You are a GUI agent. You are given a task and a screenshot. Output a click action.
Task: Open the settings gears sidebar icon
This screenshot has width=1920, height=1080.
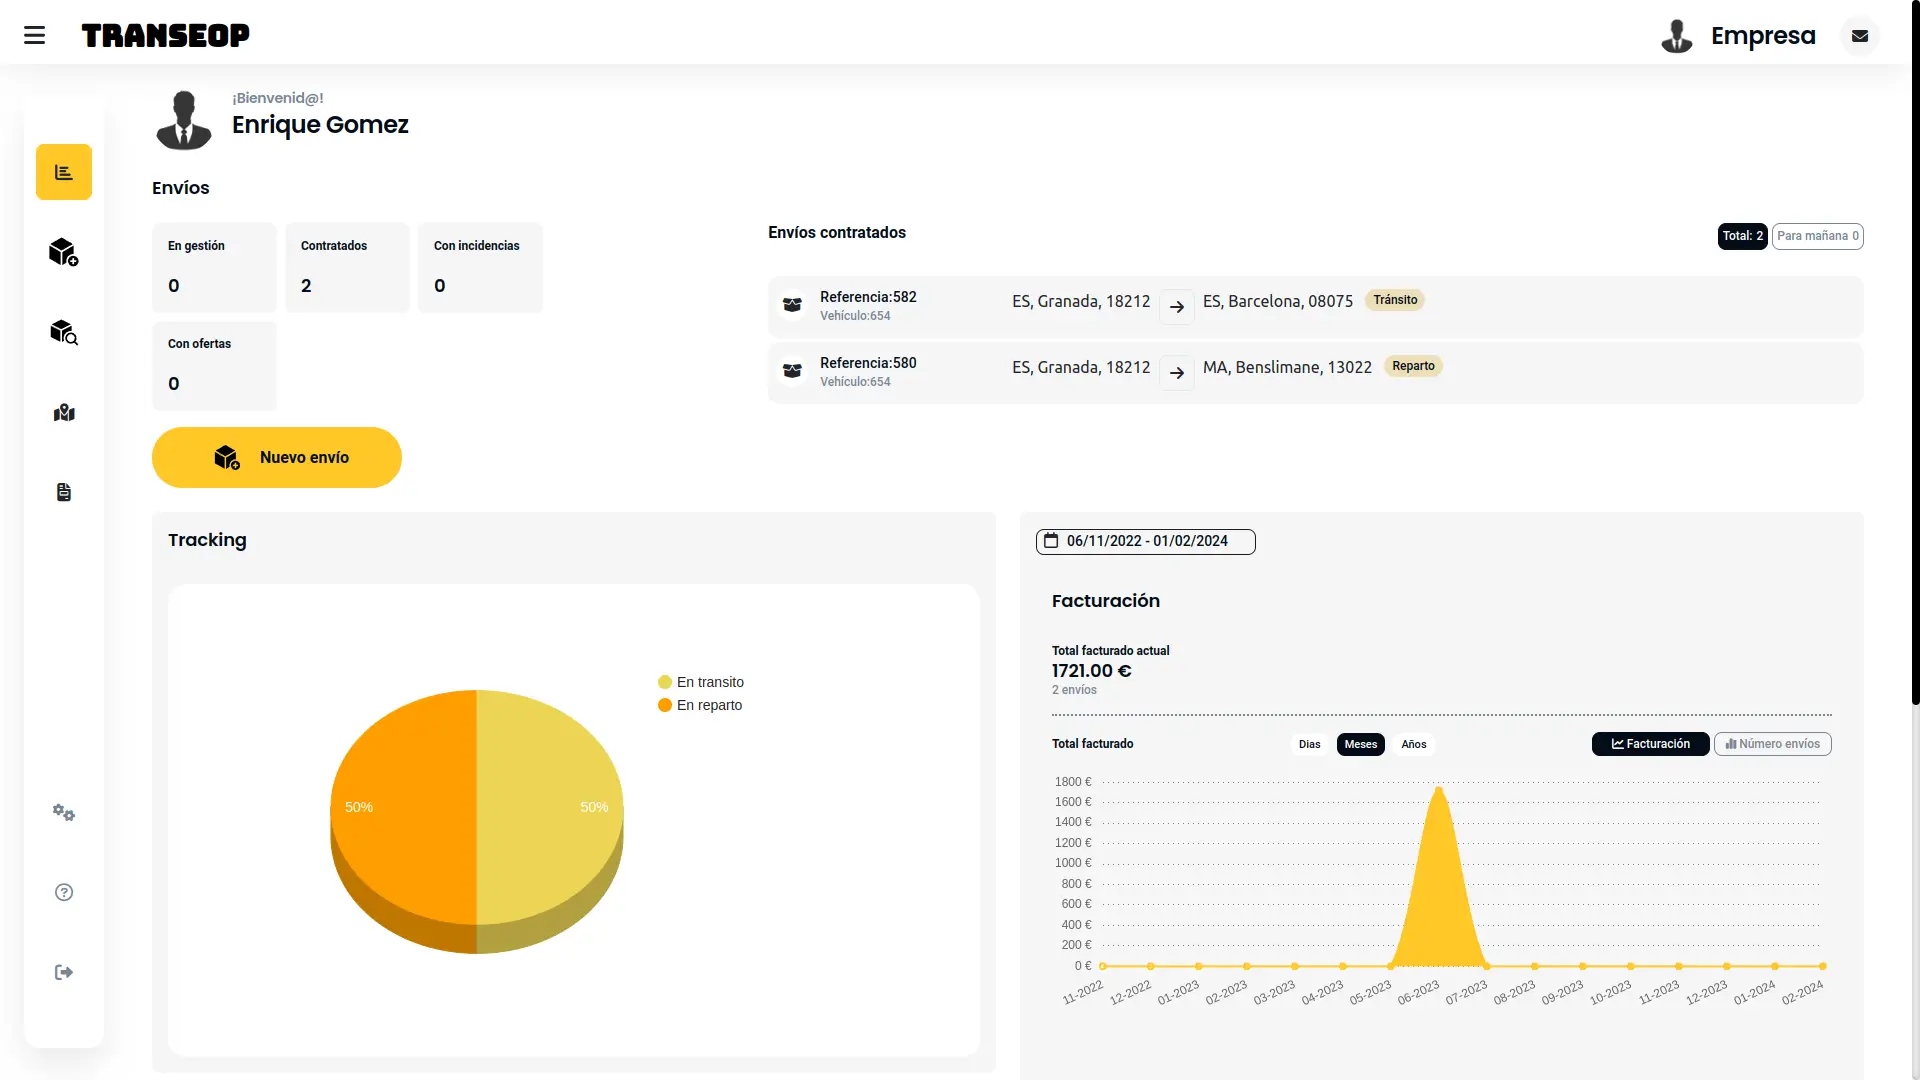[x=64, y=812]
